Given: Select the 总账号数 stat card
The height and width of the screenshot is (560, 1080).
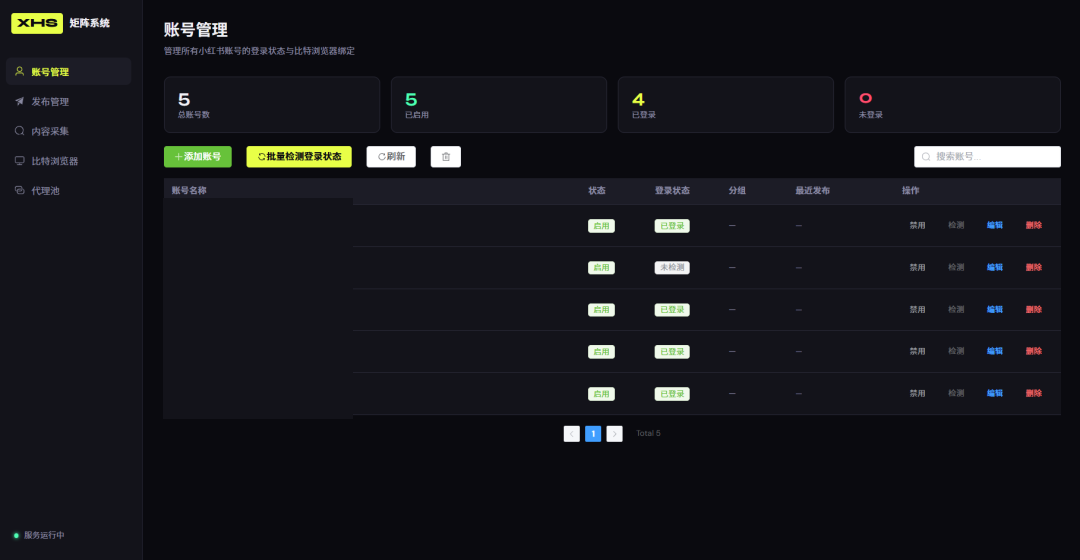Looking at the screenshot, I should coord(272,105).
